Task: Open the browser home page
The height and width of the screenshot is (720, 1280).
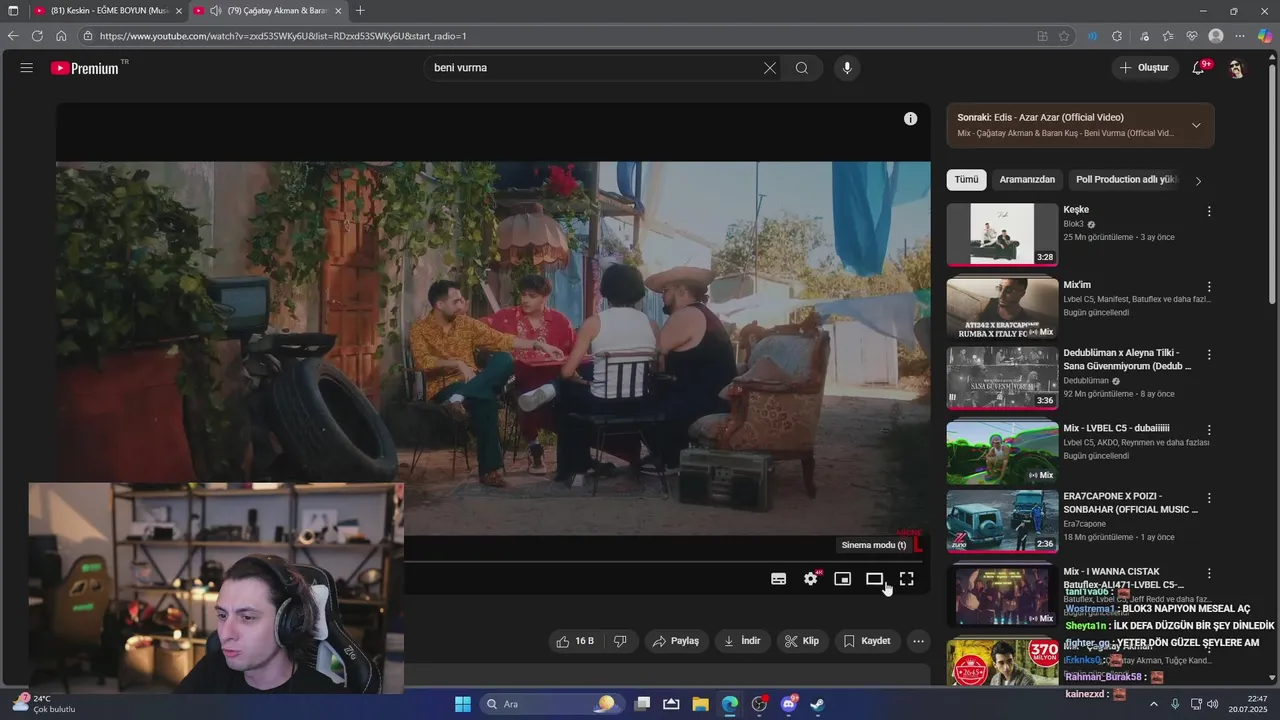Action: pos(61,36)
